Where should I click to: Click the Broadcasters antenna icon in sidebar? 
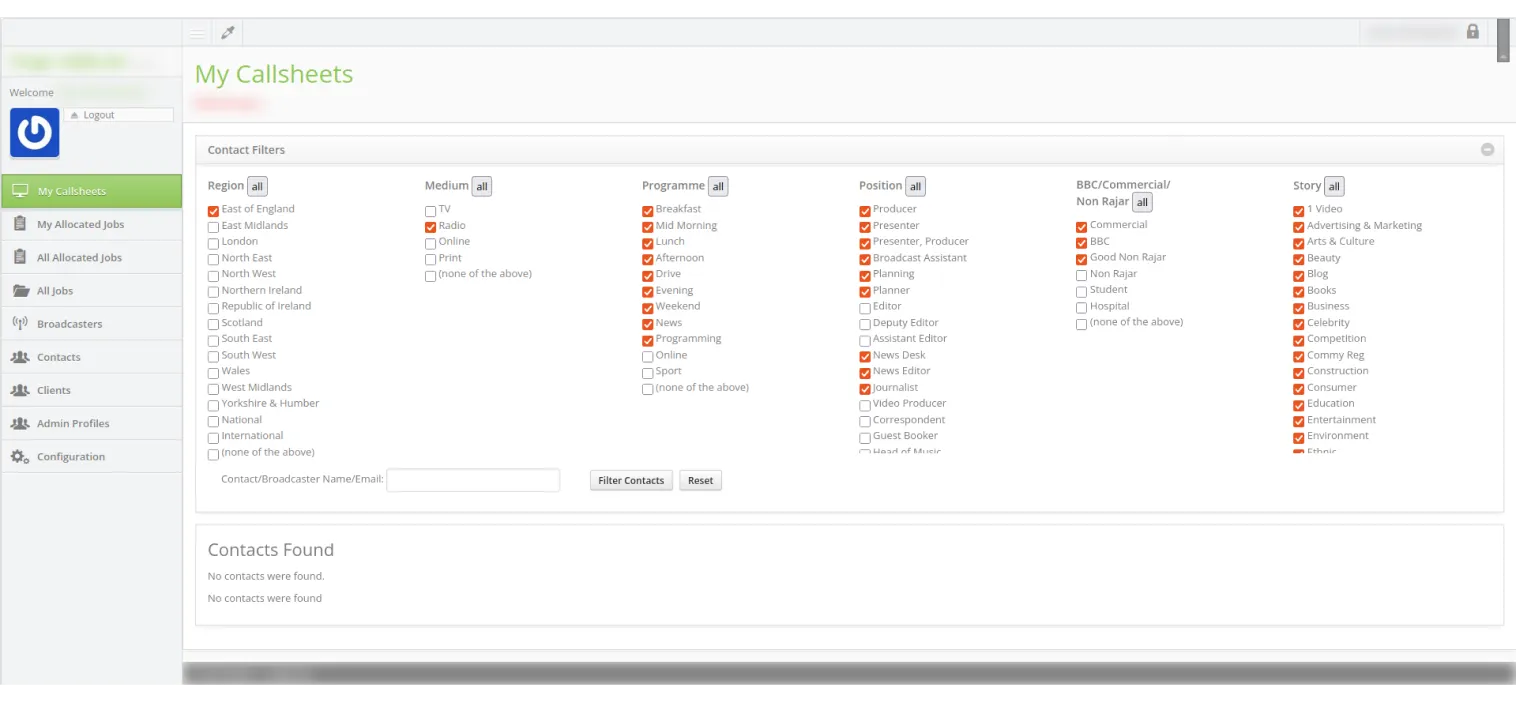19,323
